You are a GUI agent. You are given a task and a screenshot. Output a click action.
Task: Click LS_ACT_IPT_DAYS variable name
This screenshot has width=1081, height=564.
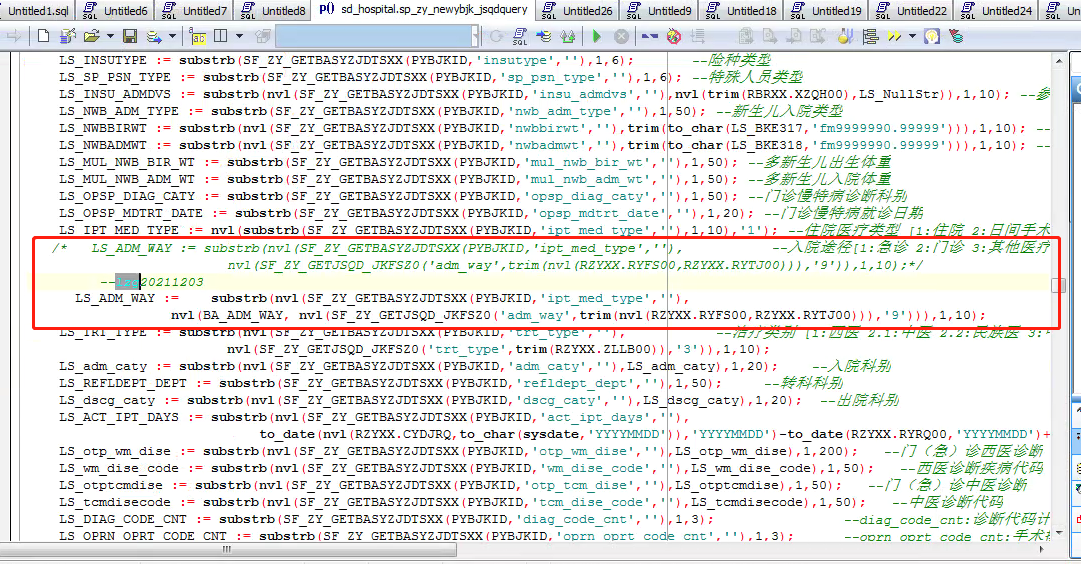pos(119,417)
